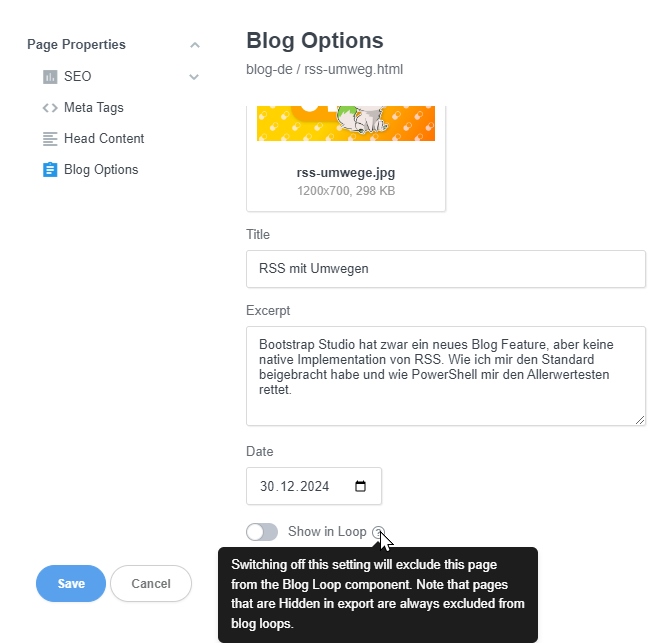The height and width of the screenshot is (643, 654).
Task: Click the Excerpt textarea resize handle
Action: coord(640,420)
